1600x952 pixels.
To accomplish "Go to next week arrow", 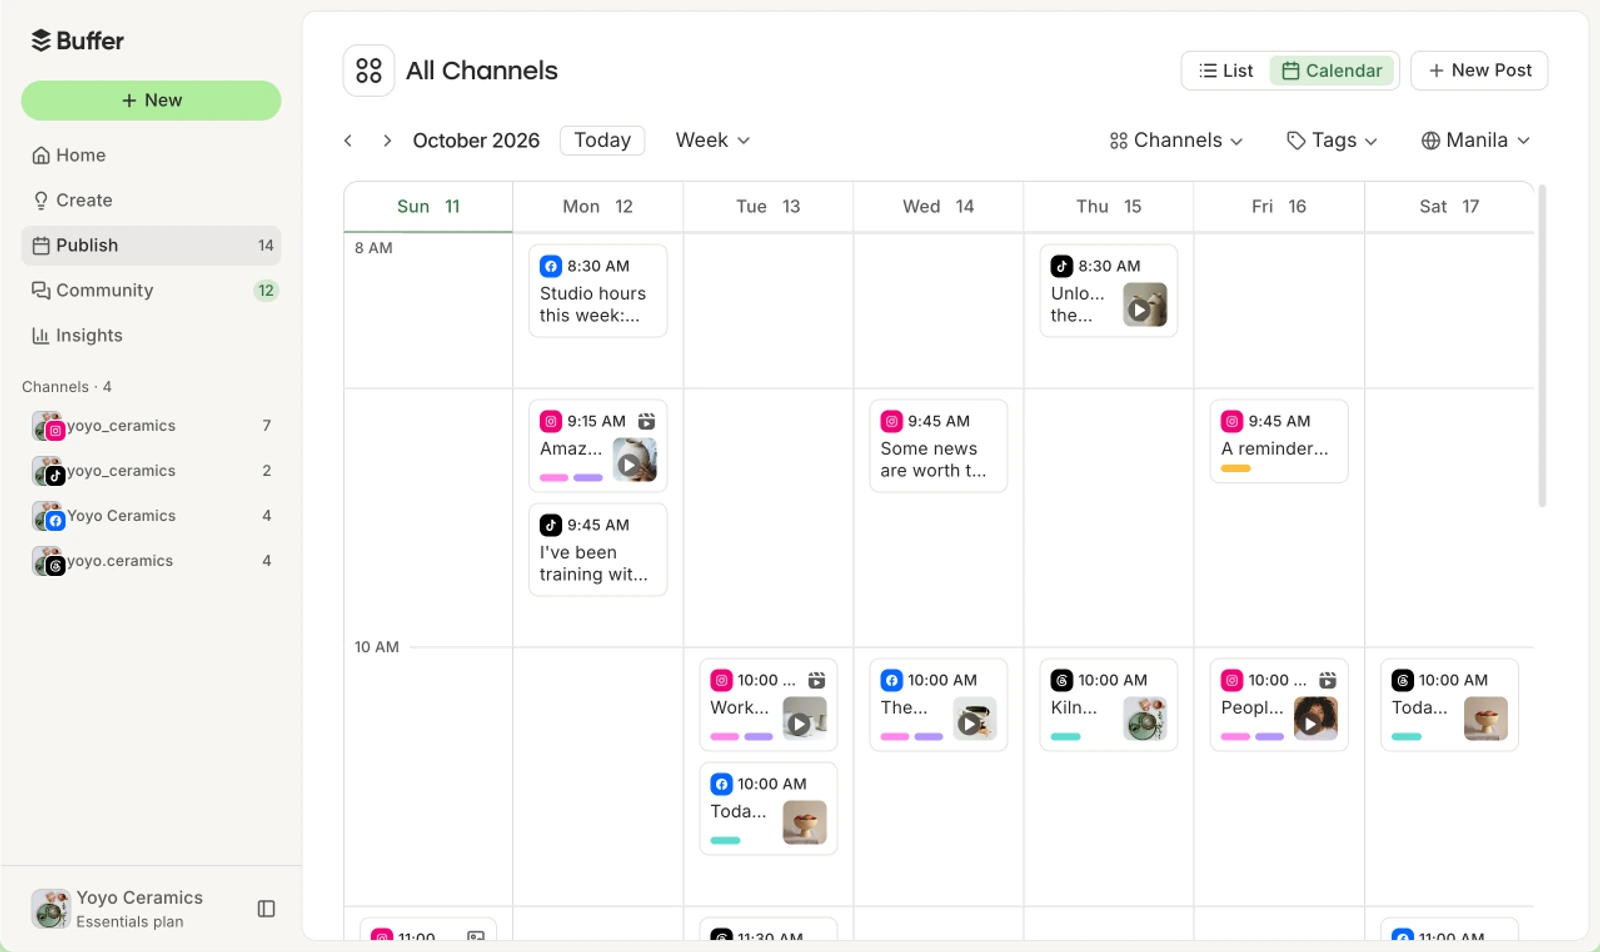I will (387, 140).
